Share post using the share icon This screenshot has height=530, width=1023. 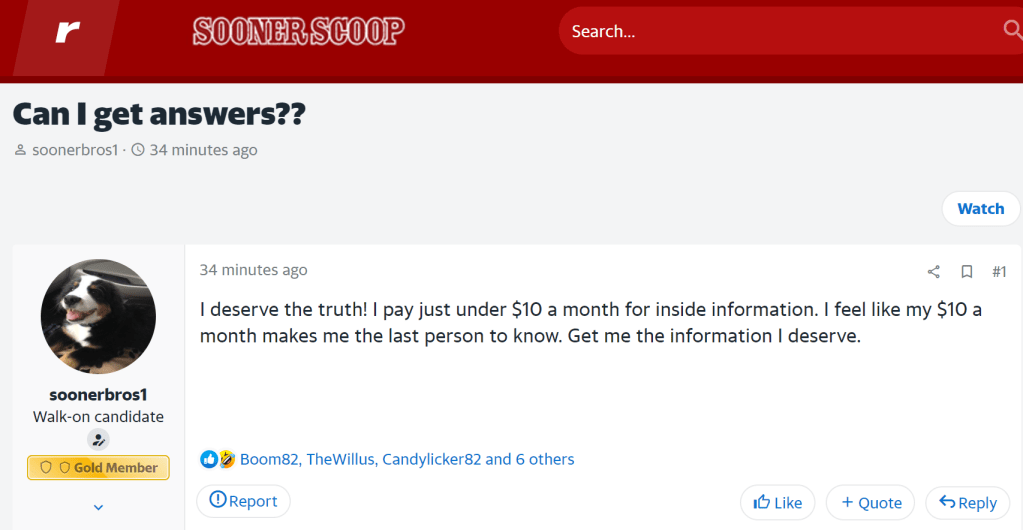coord(934,272)
